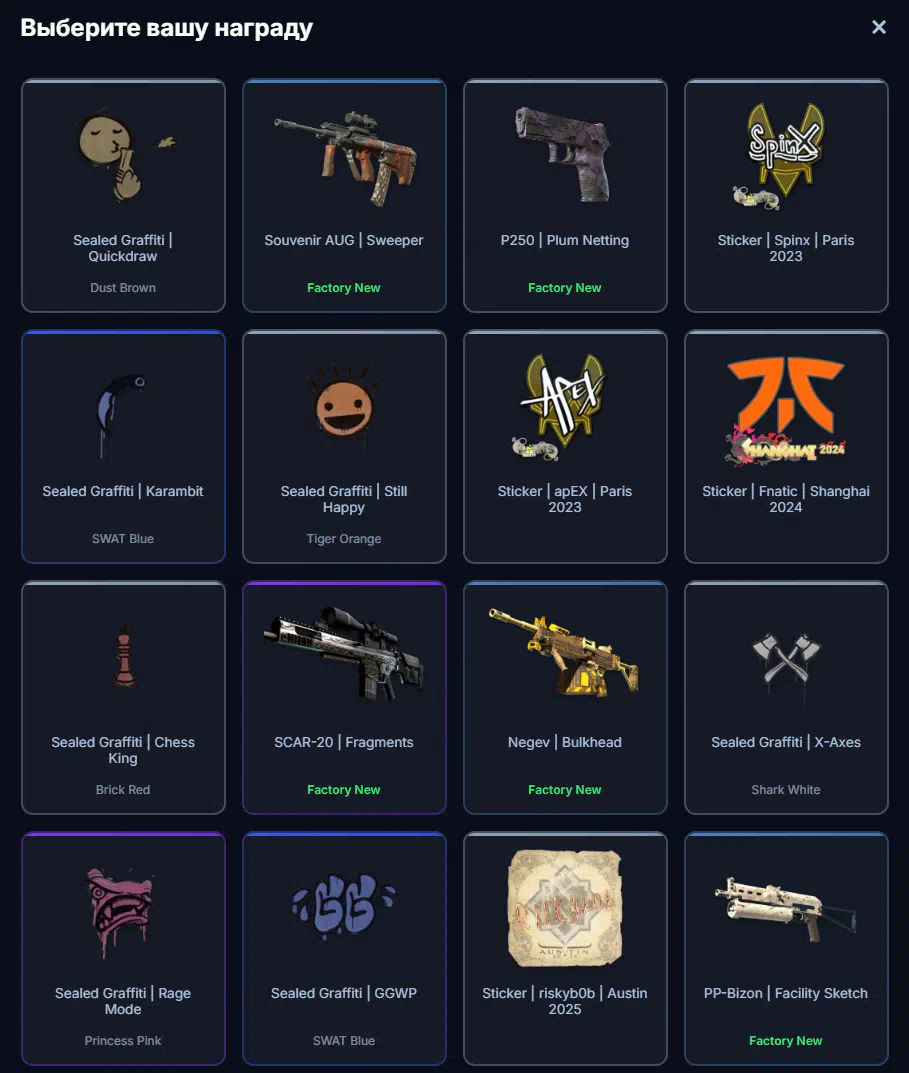909x1073 pixels.
Task: Select the riskyb0b Austin 2025 sticker image
Action: [565, 908]
